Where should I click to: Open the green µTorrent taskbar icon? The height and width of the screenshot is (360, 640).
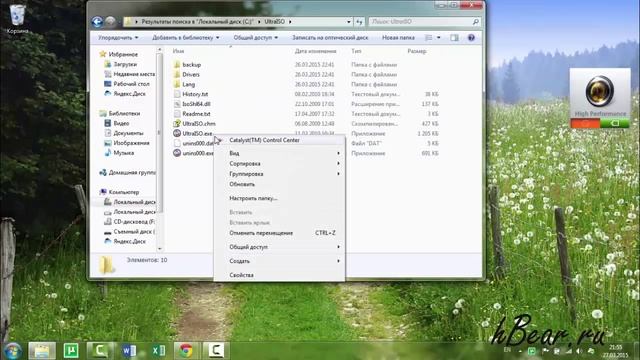pos(71,351)
